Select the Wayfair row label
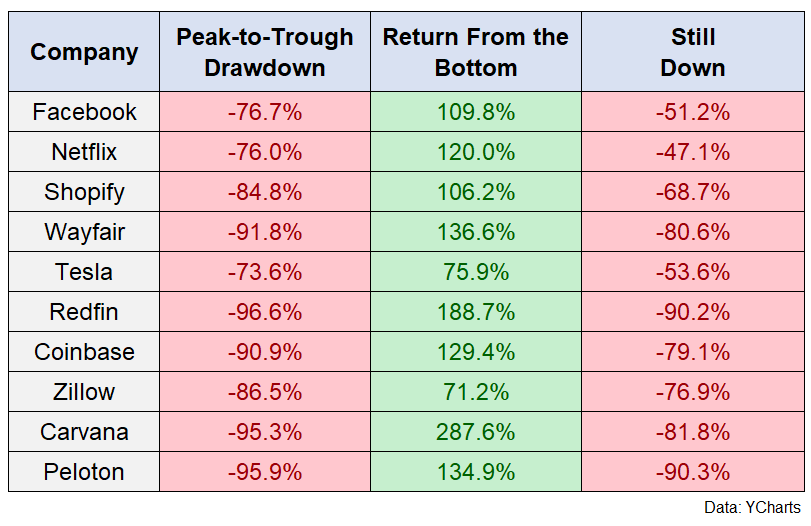This screenshot has width=811, height=526. [x=84, y=232]
